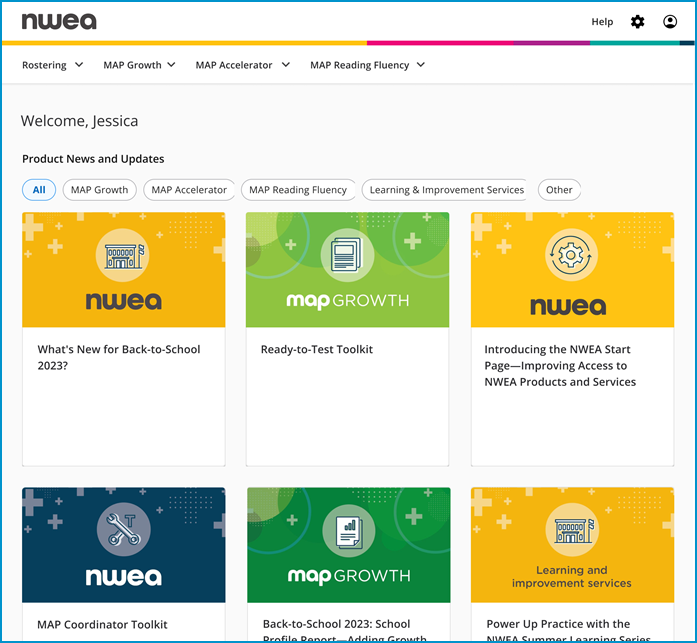Image resolution: width=697 pixels, height=643 pixels.
Task: Click yellow nwea Start Page card image
Action: point(573,270)
